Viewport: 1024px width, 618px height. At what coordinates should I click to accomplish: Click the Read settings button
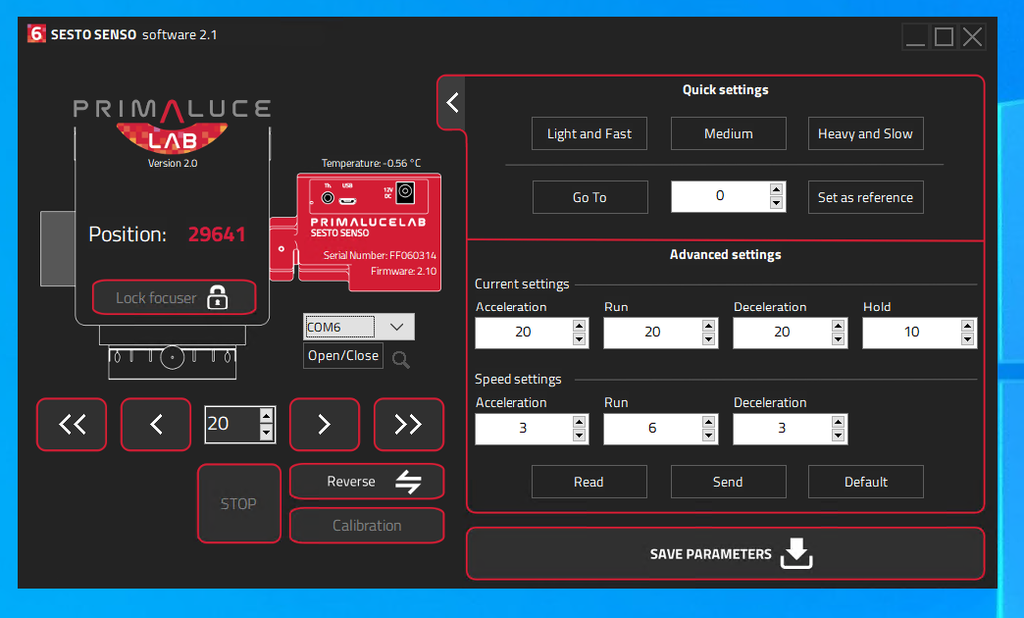tap(589, 482)
